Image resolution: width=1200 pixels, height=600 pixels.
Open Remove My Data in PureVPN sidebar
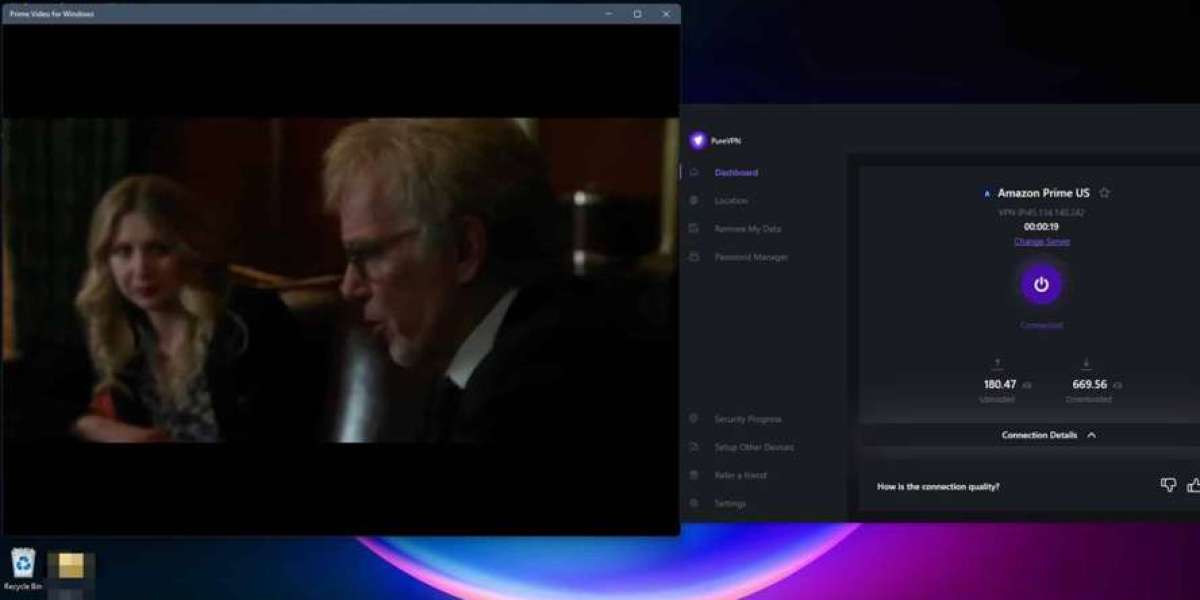tap(748, 229)
